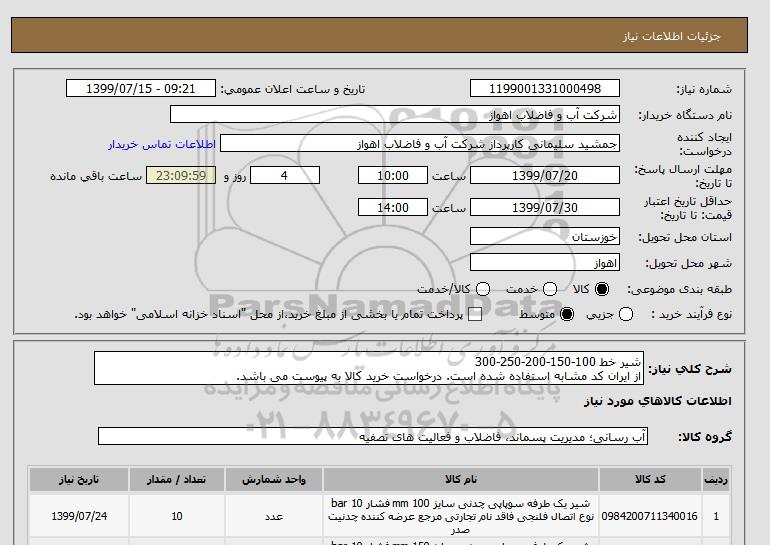Tick the Islamic treasury bonds payment checkbox
The width and height of the screenshot is (770, 545).
(475, 314)
